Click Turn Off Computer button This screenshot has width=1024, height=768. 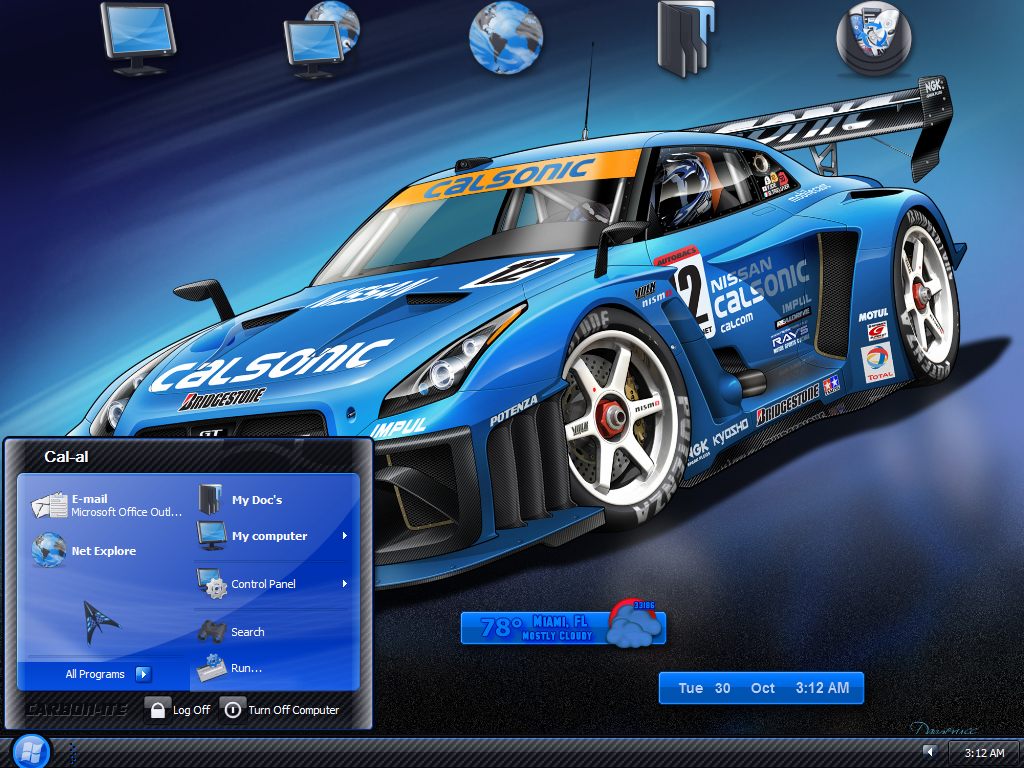[280, 709]
